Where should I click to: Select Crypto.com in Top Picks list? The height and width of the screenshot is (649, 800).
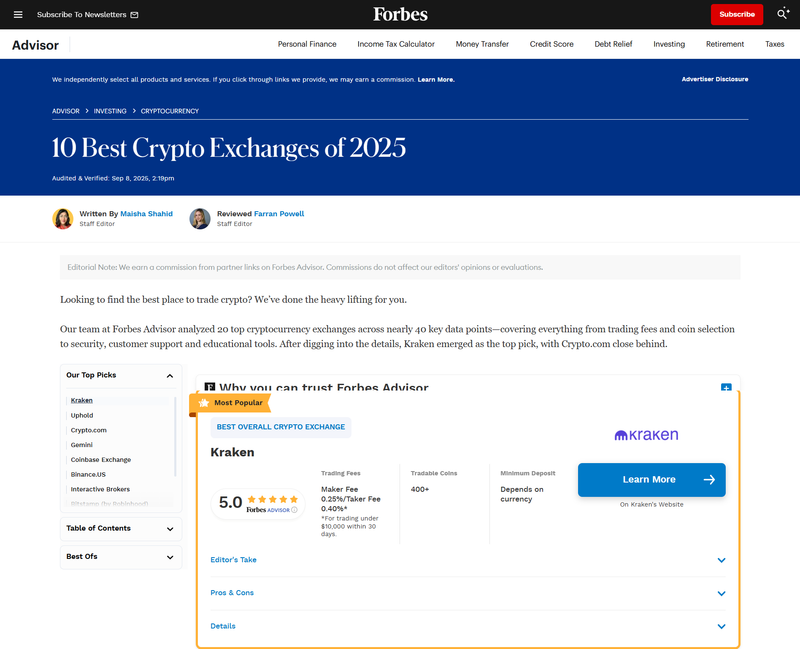point(88,430)
